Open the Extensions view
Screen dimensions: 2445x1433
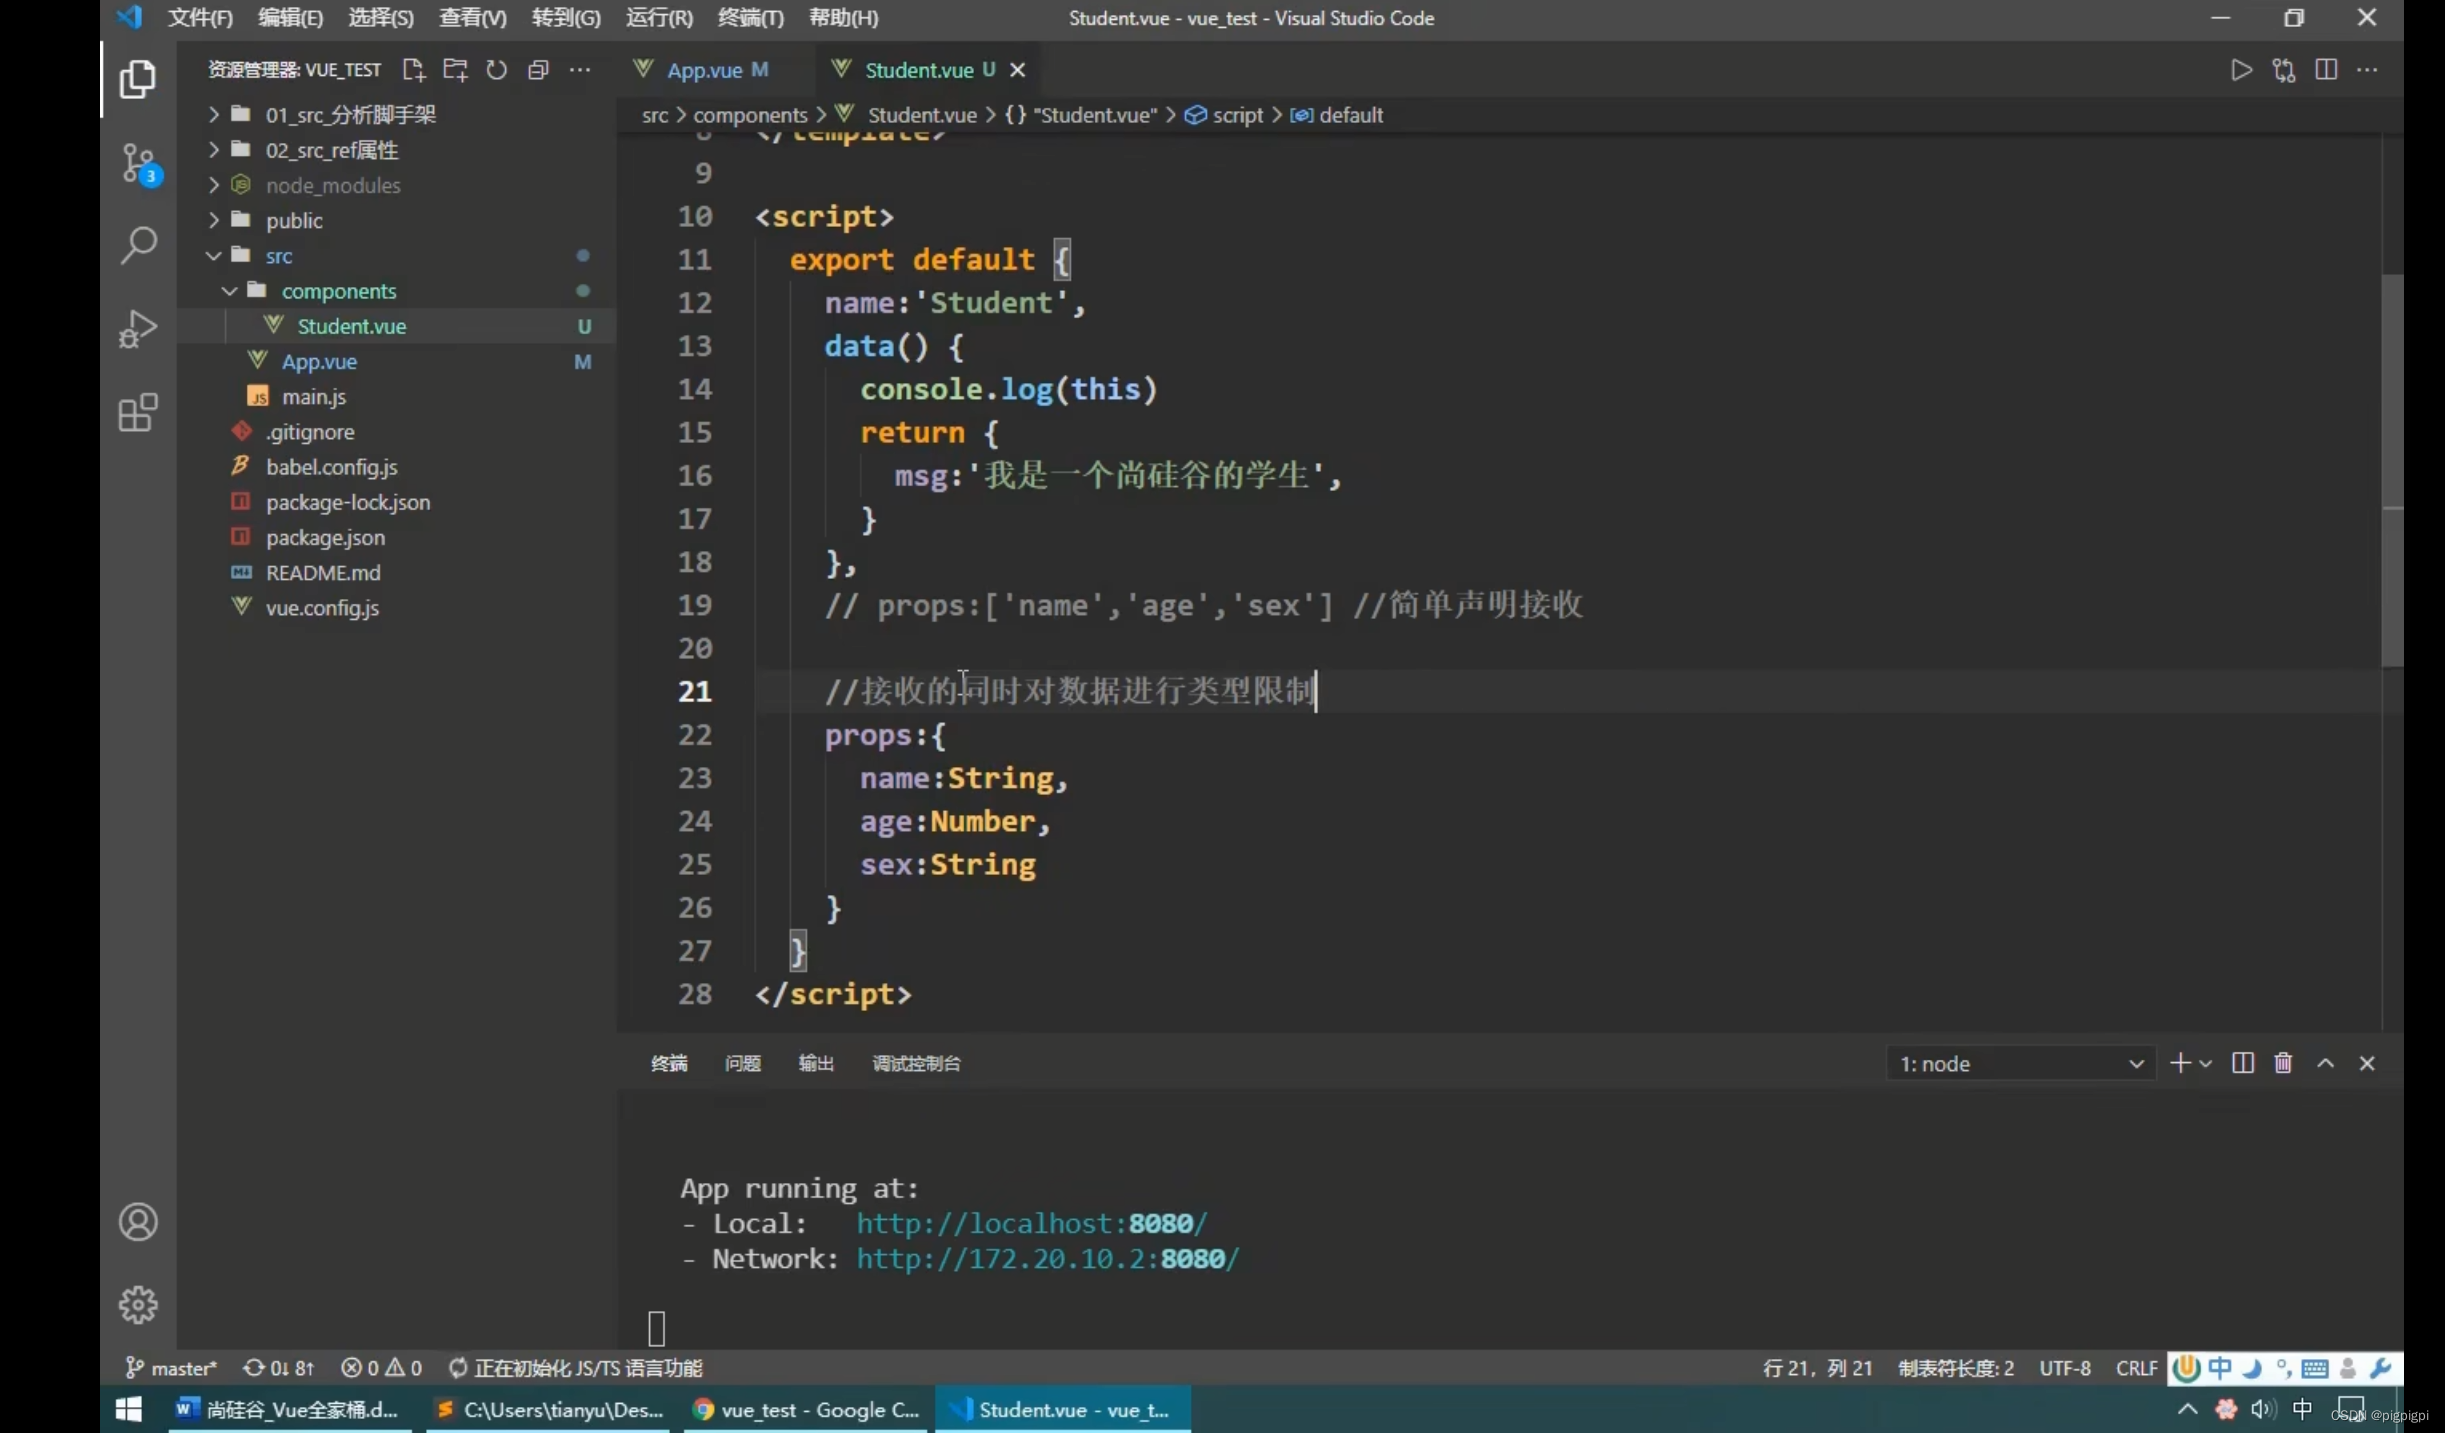click(138, 412)
